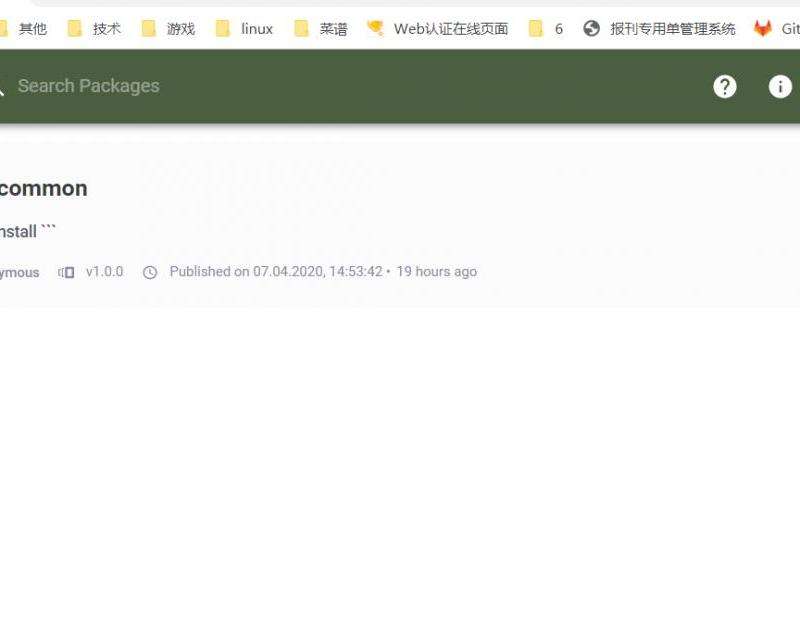This screenshot has width=800, height=644.
Task: Open the 菜谱 bookmark folder
Action: (x=321, y=29)
